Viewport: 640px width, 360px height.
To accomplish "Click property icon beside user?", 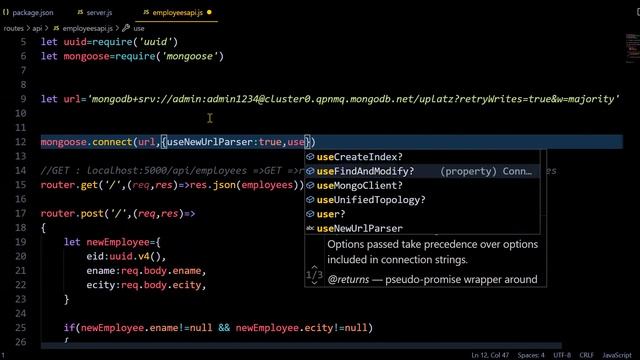I will click(310, 214).
